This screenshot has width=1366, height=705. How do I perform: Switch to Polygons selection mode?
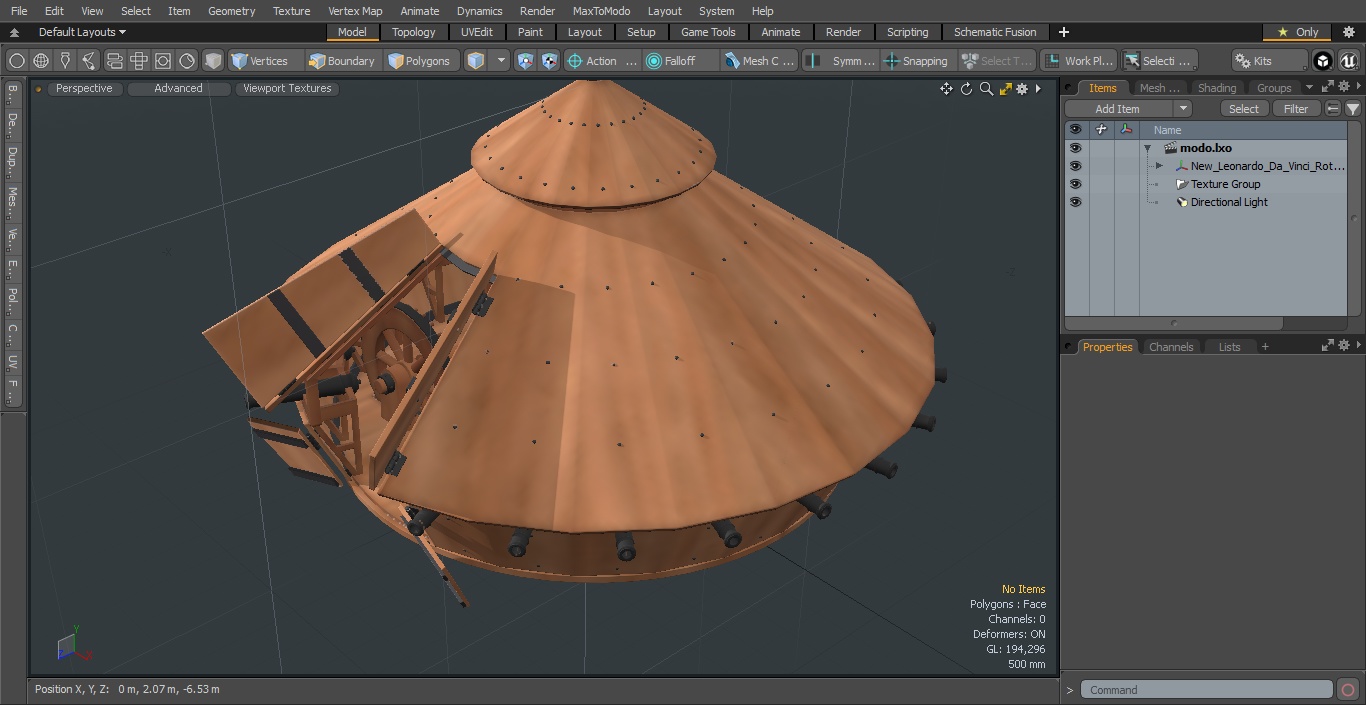[420, 61]
